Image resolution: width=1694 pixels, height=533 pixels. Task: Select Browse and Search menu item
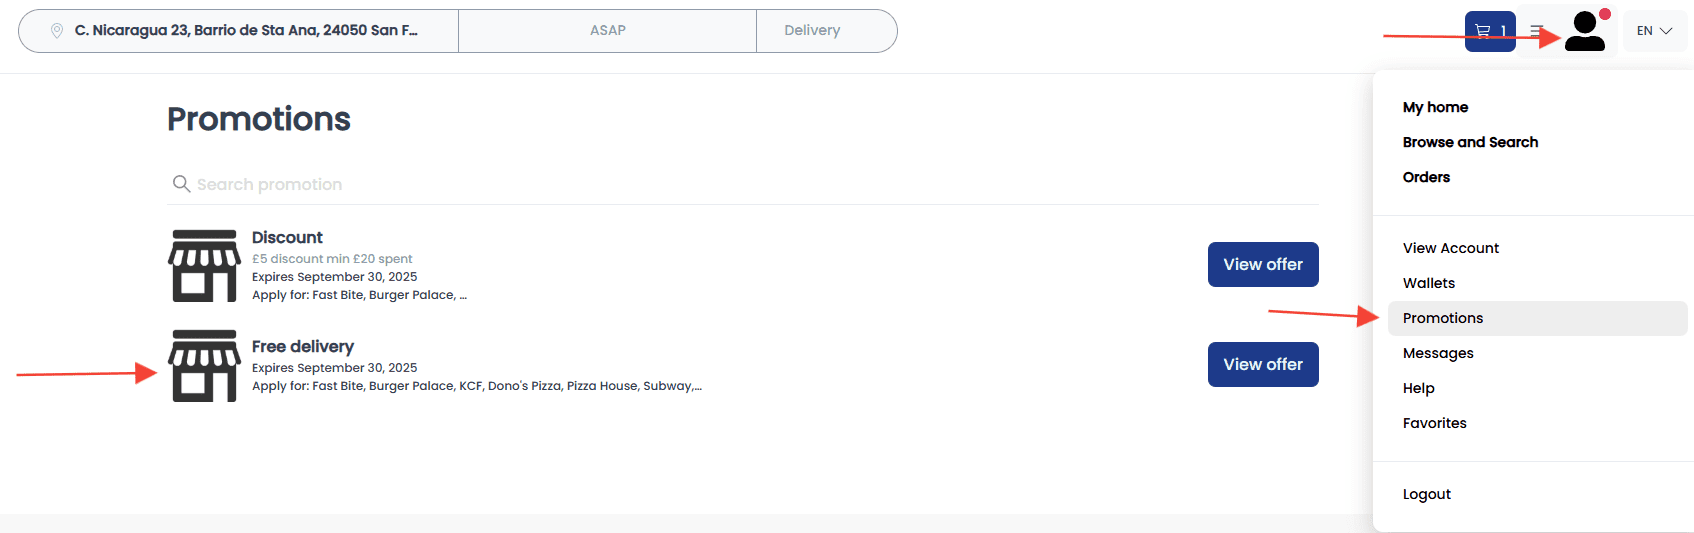(x=1470, y=142)
